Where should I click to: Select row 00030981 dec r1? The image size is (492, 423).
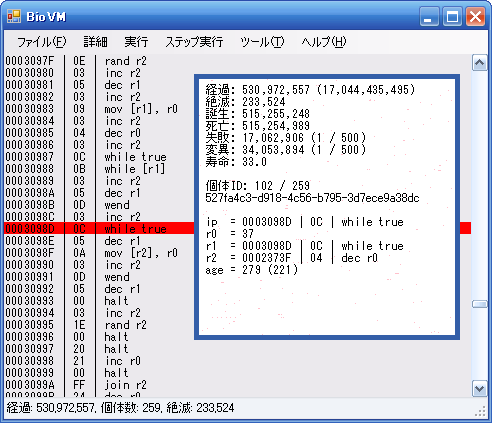coord(99,85)
